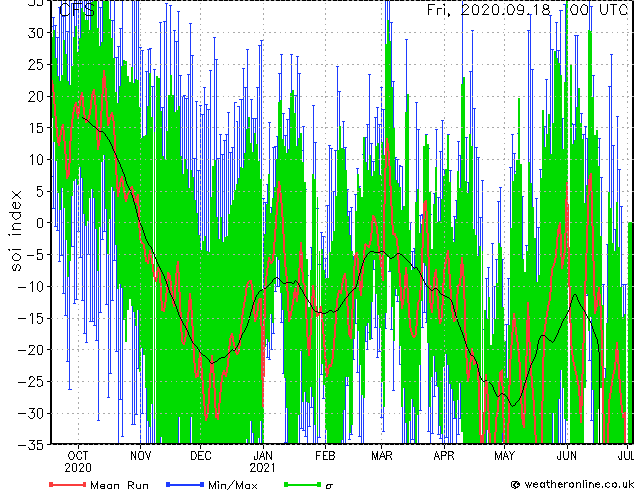Click the GFS model label at top left
The width and height of the screenshot is (634, 490).
(77, 10)
